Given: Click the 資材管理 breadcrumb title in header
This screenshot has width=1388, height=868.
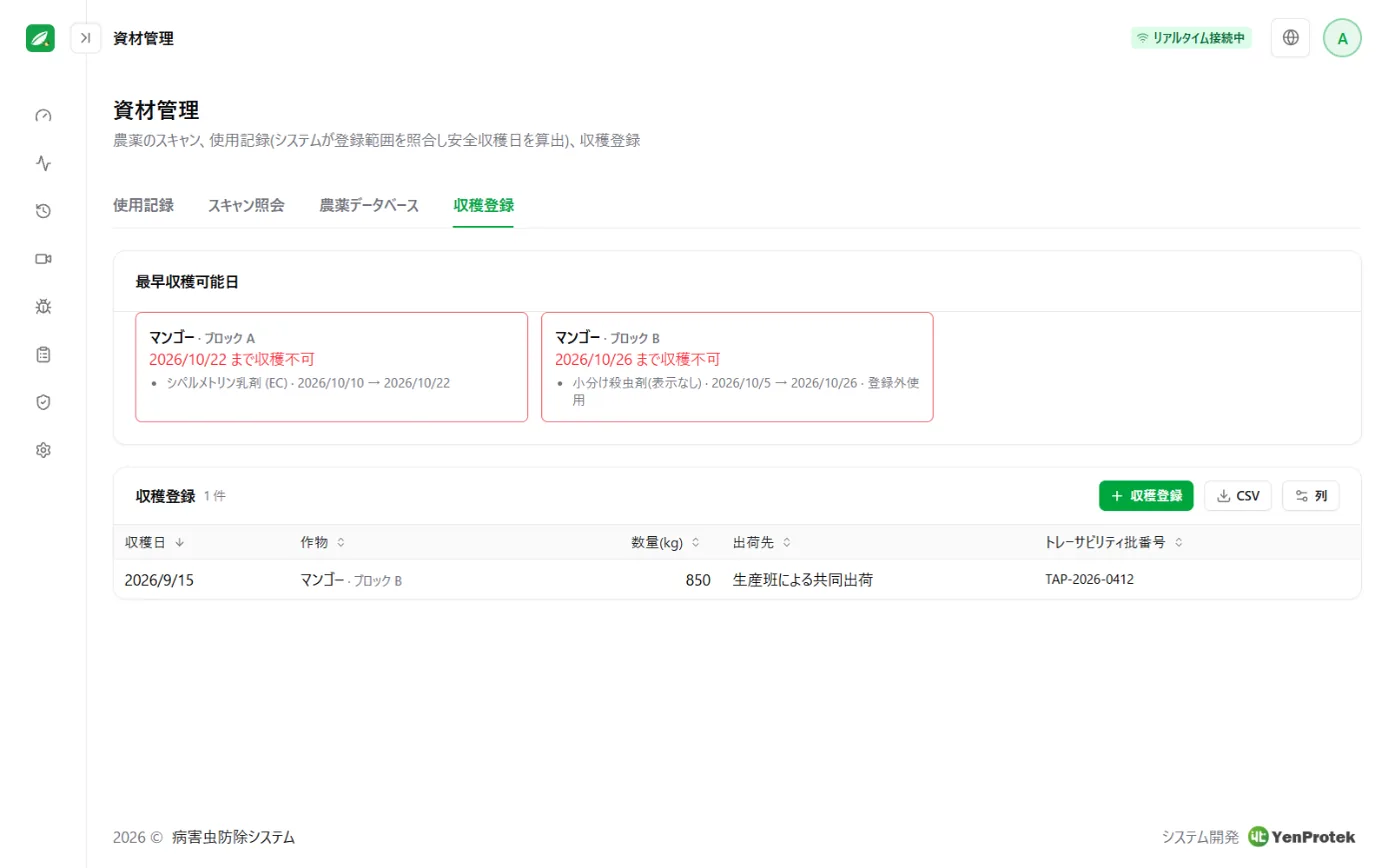Looking at the screenshot, I should pyautogui.click(x=143, y=38).
